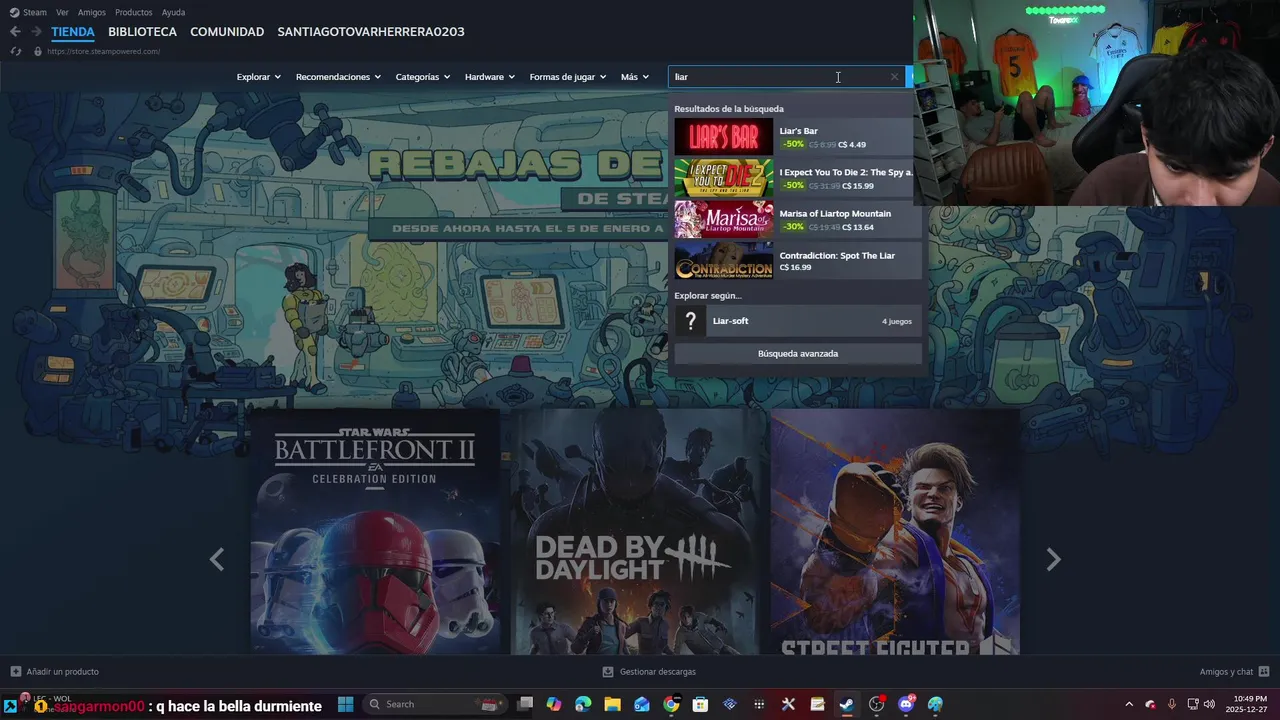Open Task View in the taskbar
Image resolution: width=1280 pixels, height=720 pixels.
(525, 704)
